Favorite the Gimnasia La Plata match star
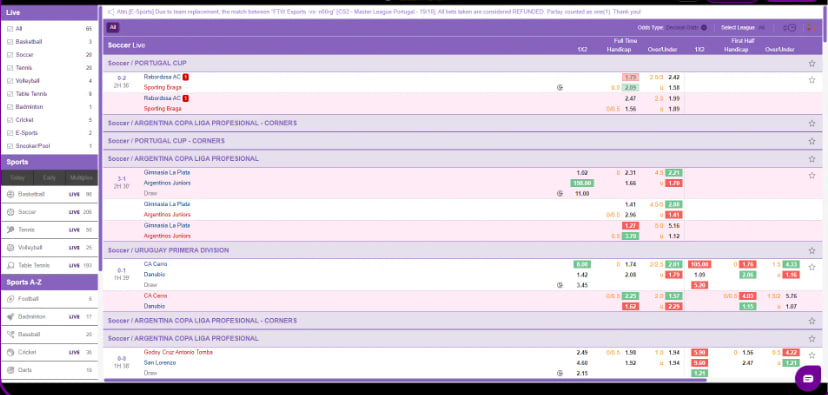 [812, 175]
